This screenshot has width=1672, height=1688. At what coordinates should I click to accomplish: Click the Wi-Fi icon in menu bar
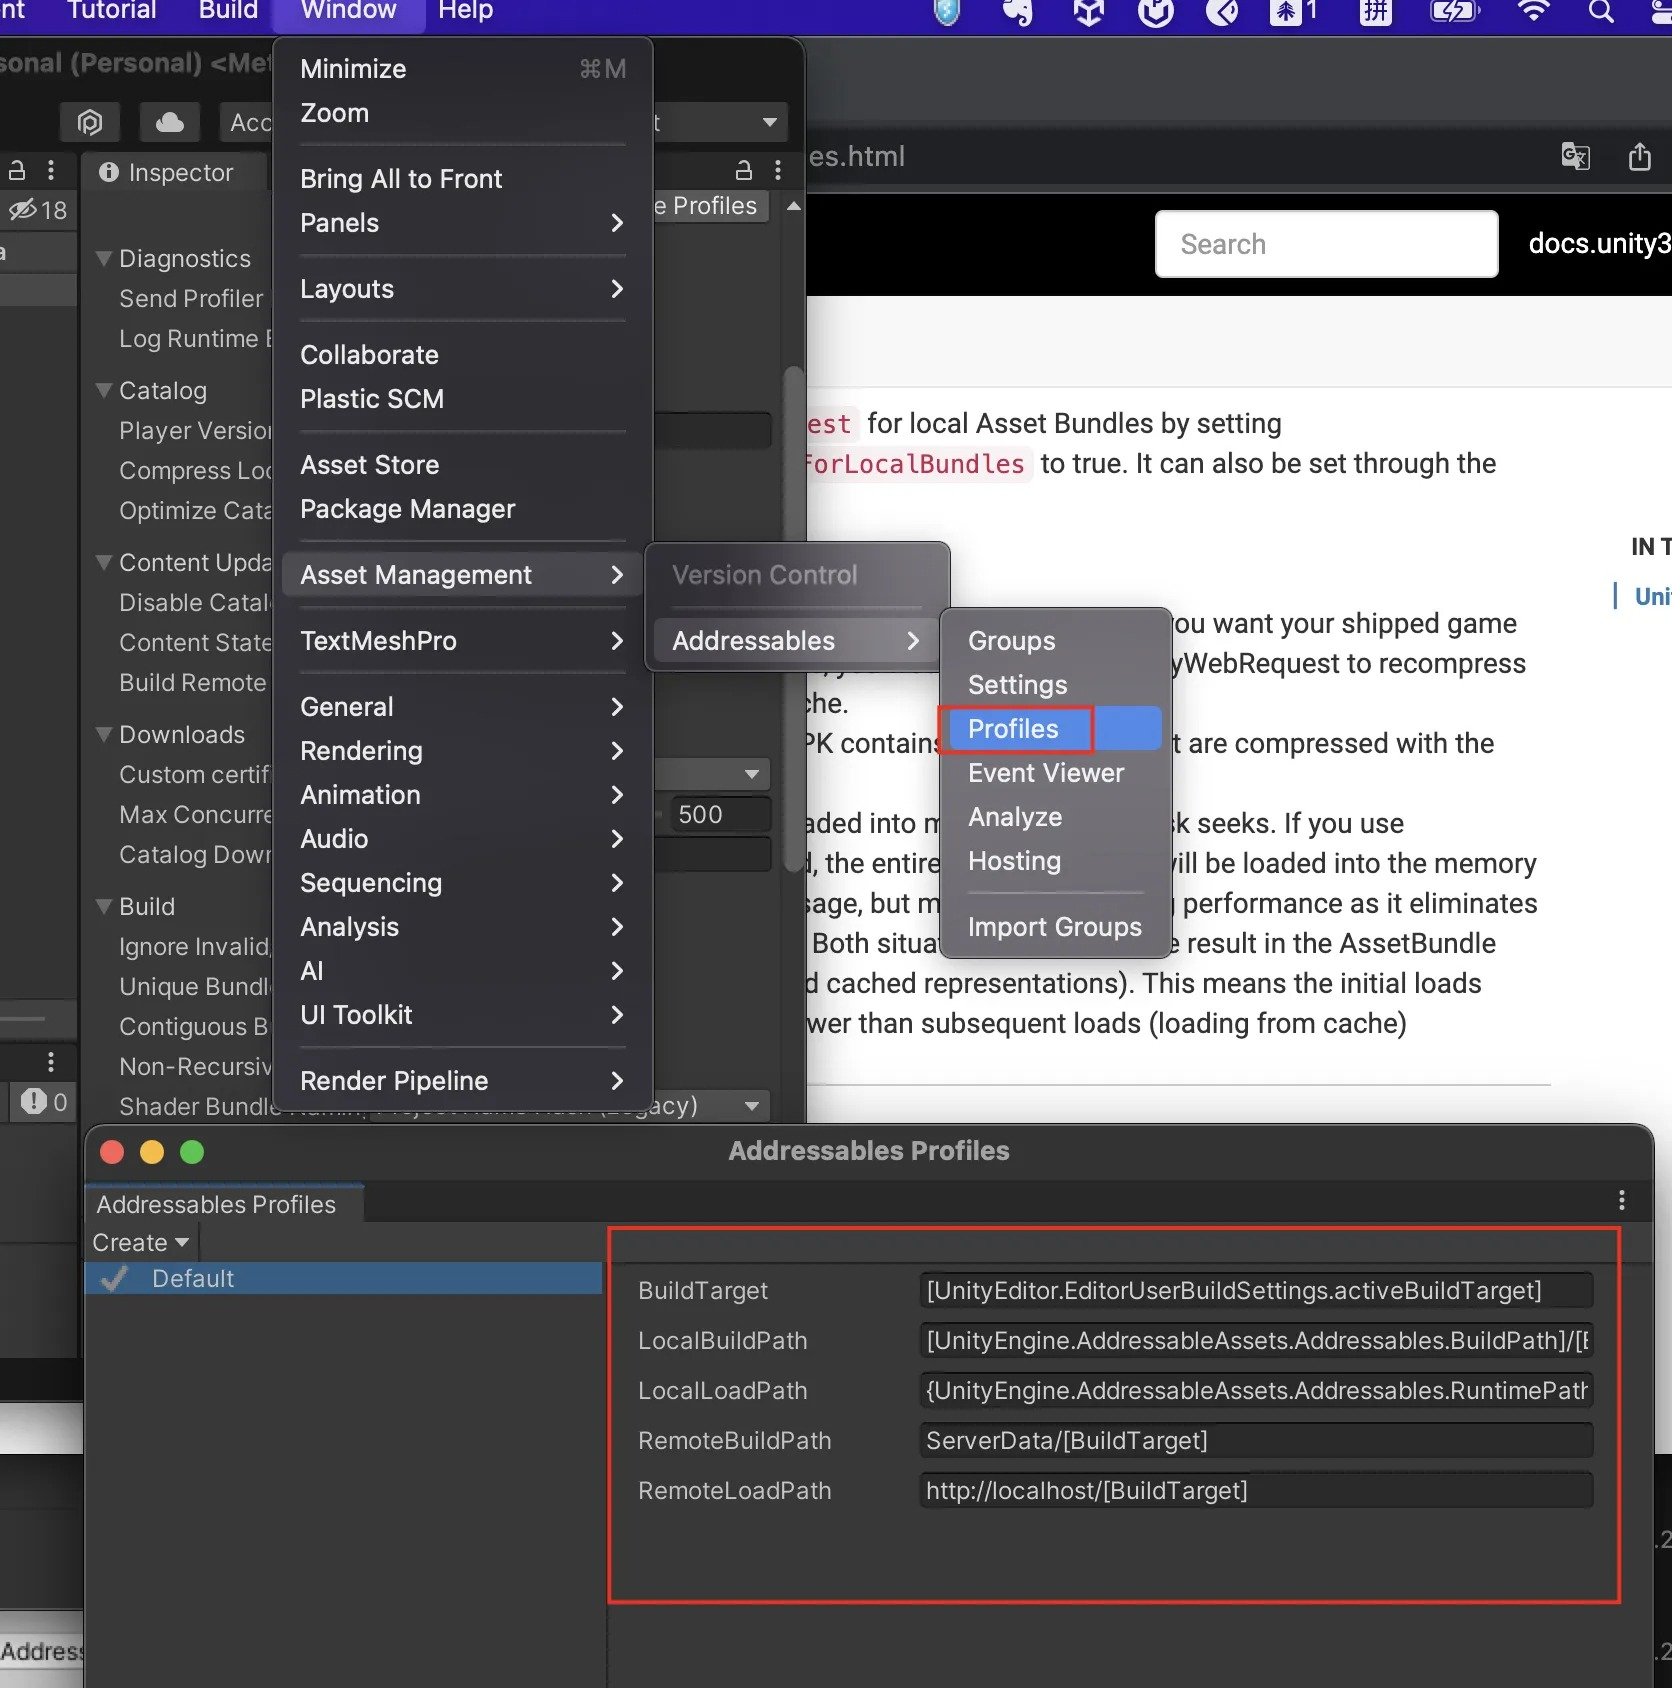1533,11
